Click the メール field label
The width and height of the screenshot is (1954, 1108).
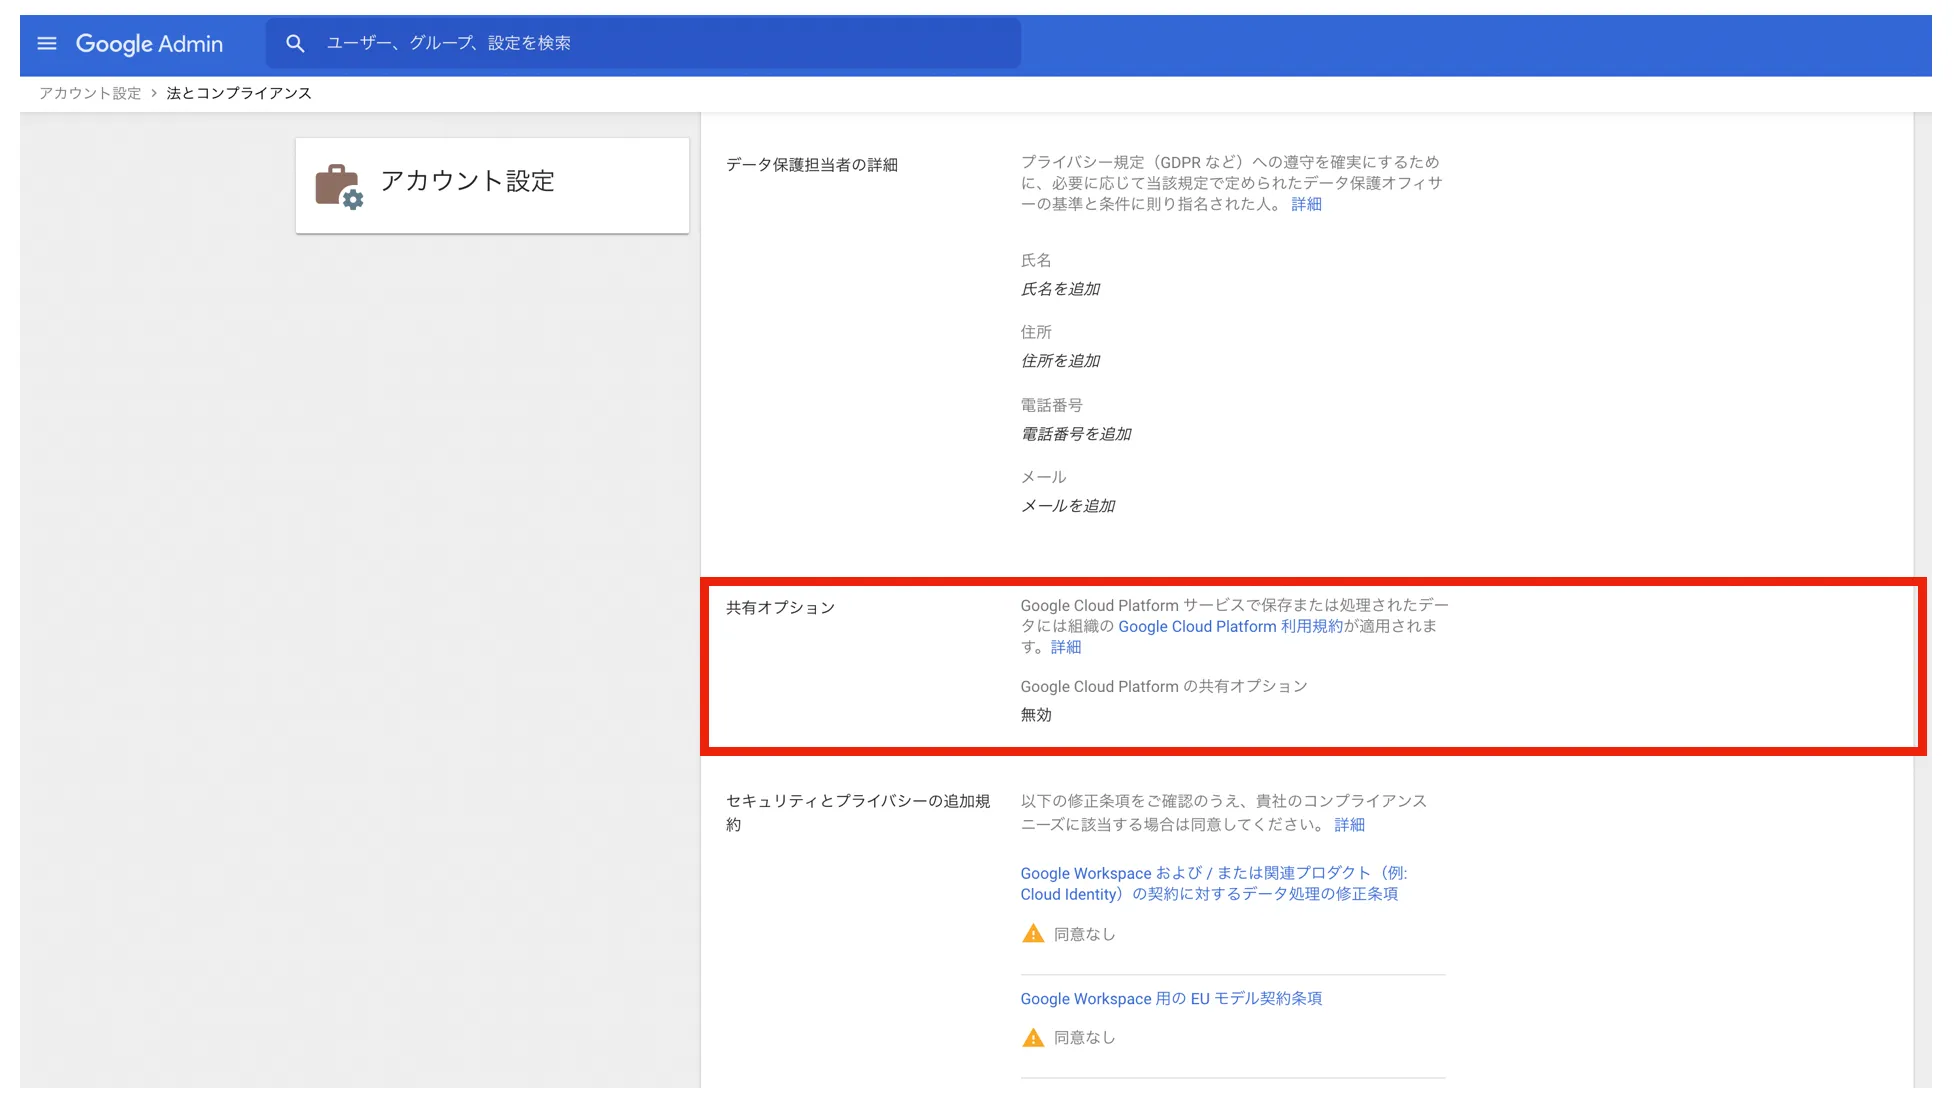click(x=1043, y=477)
